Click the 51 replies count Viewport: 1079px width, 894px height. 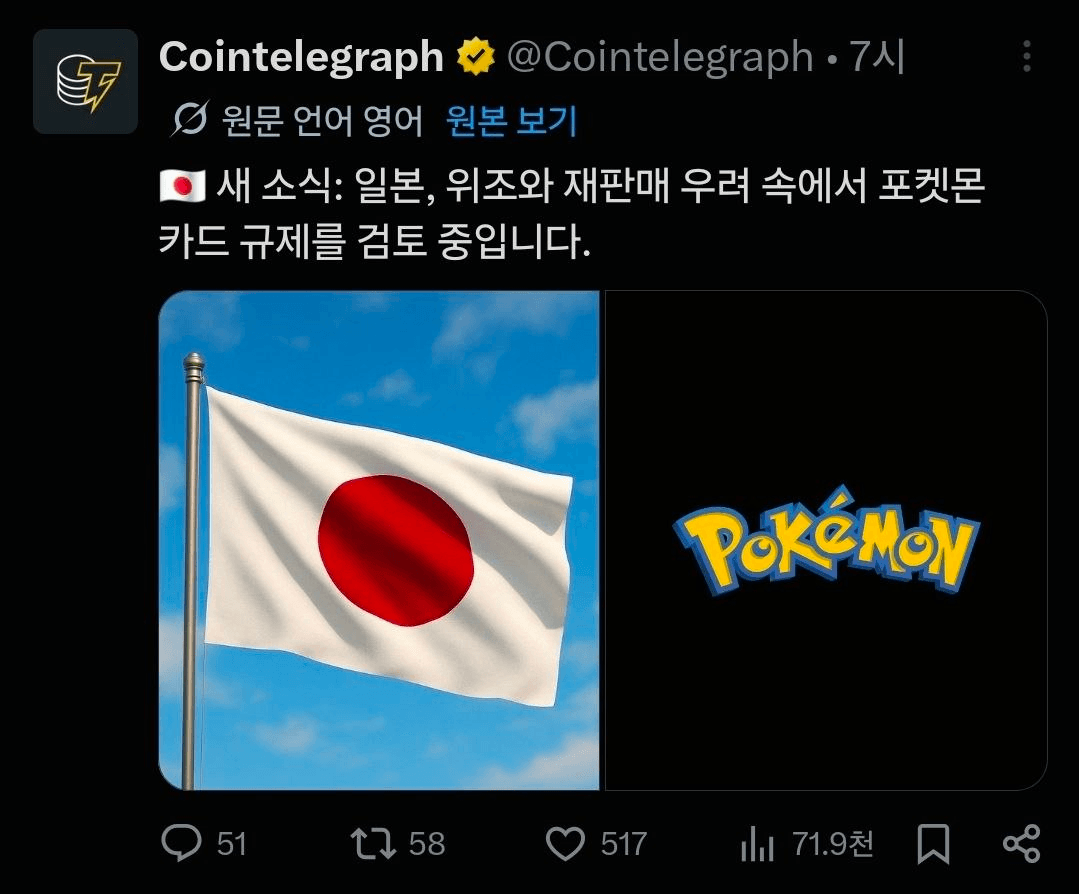point(232,844)
